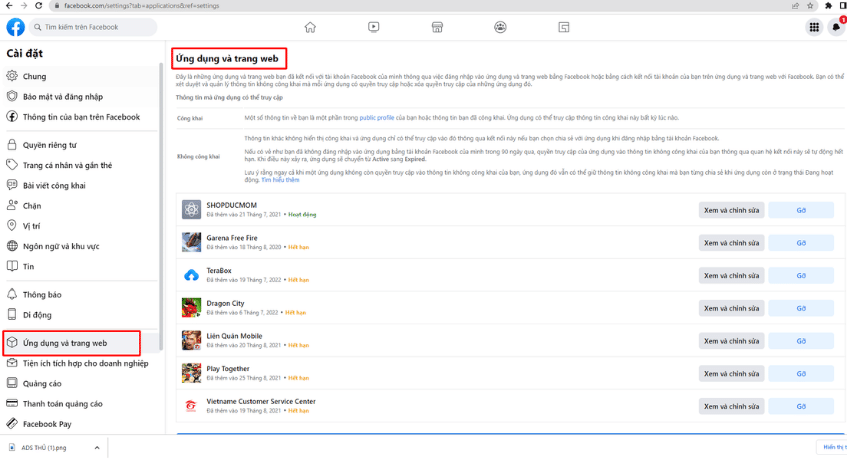Open Facebook Pay settings
This screenshot has width=847, height=460.
click(81, 424)
